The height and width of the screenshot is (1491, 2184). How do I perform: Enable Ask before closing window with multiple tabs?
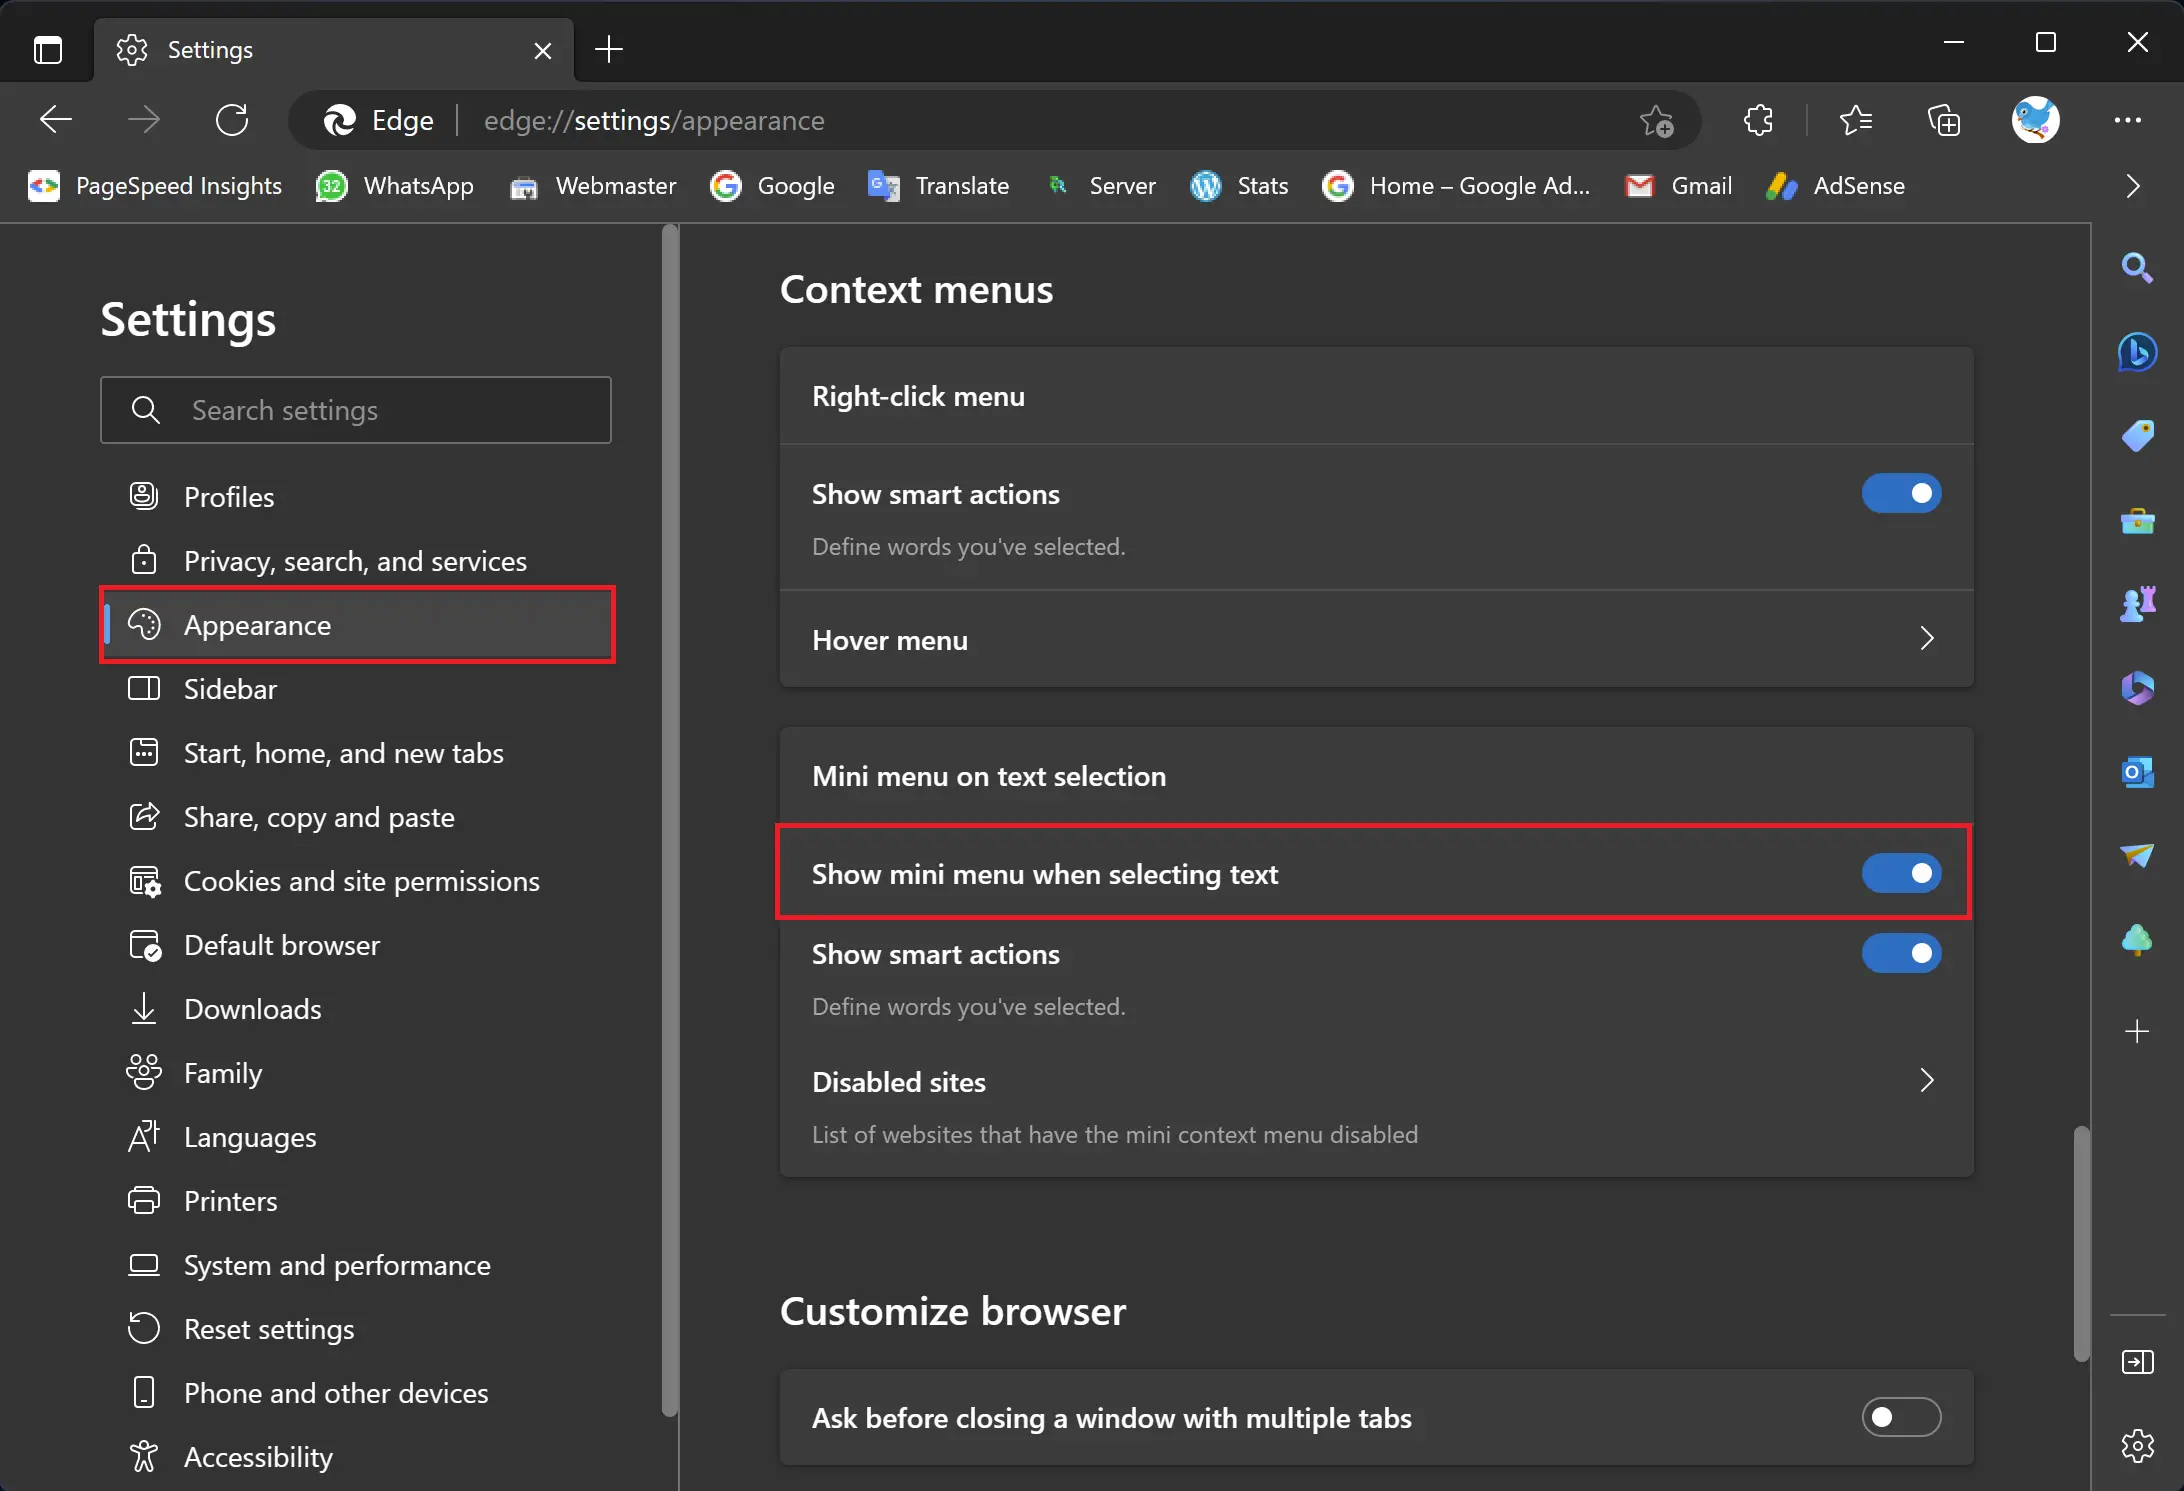click(x=1900, y=1417)
